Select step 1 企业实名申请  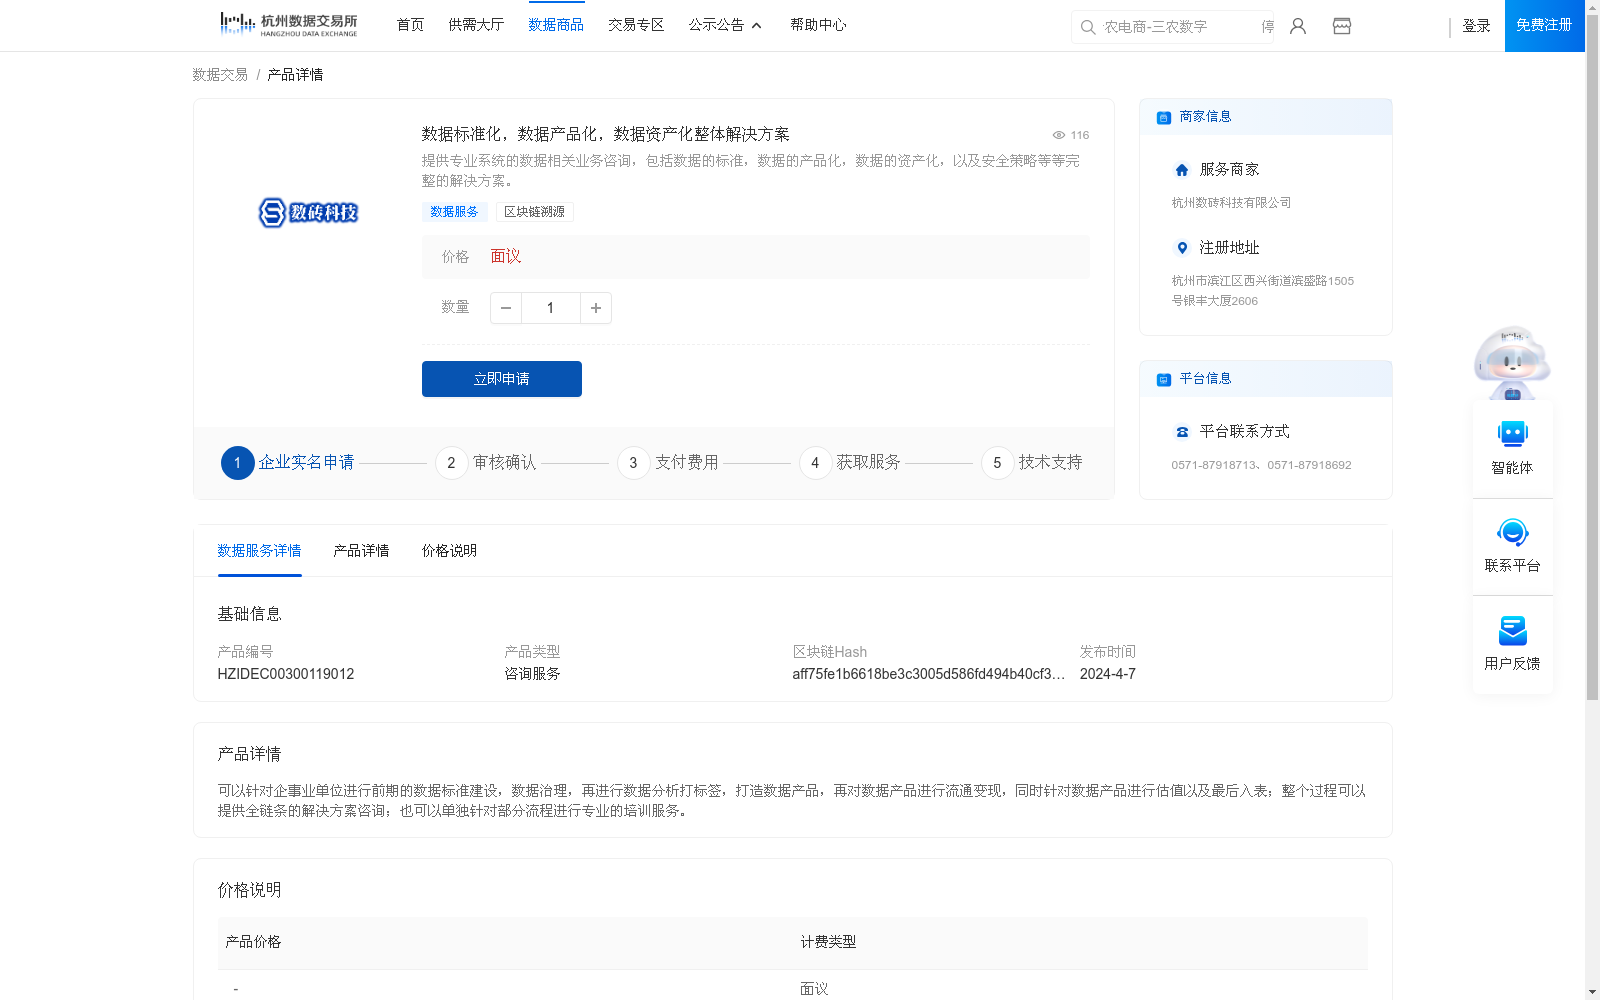point(288,463)
